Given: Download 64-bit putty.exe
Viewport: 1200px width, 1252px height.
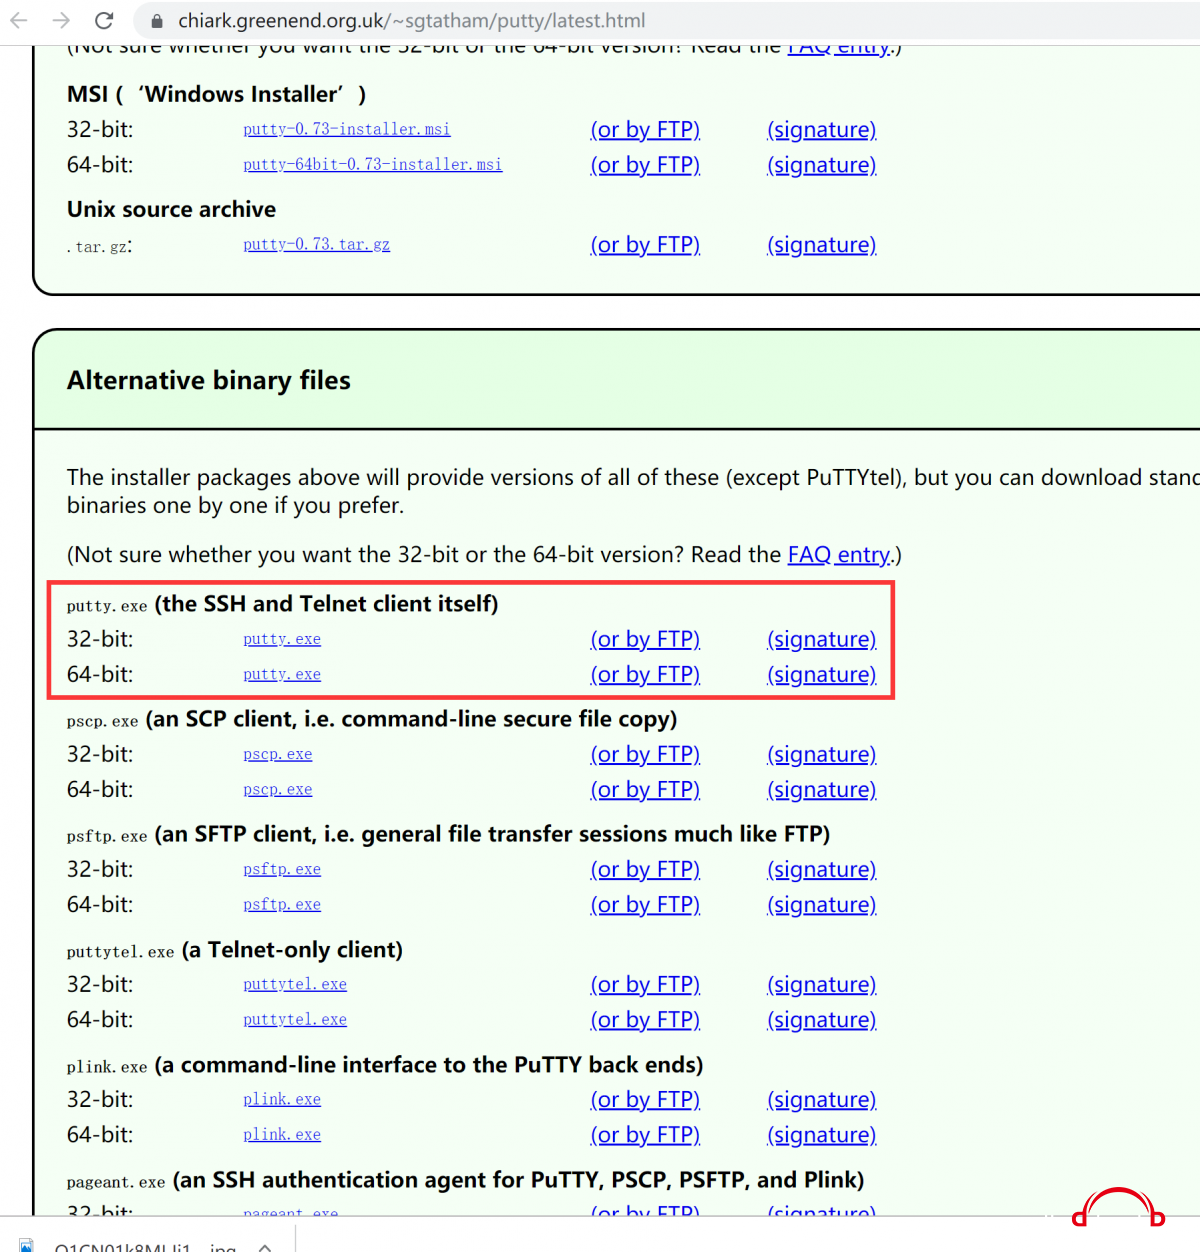Looking at the screenshot, I should point(282,674).
